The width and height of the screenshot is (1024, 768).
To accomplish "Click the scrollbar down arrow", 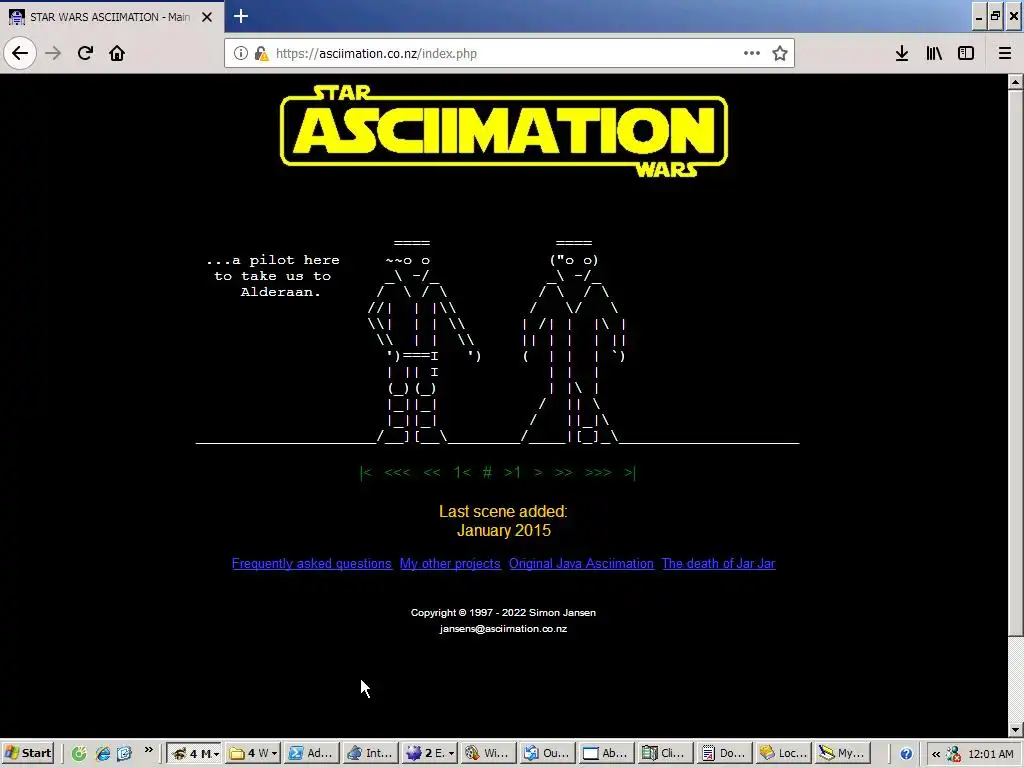I will [1015, 729].
